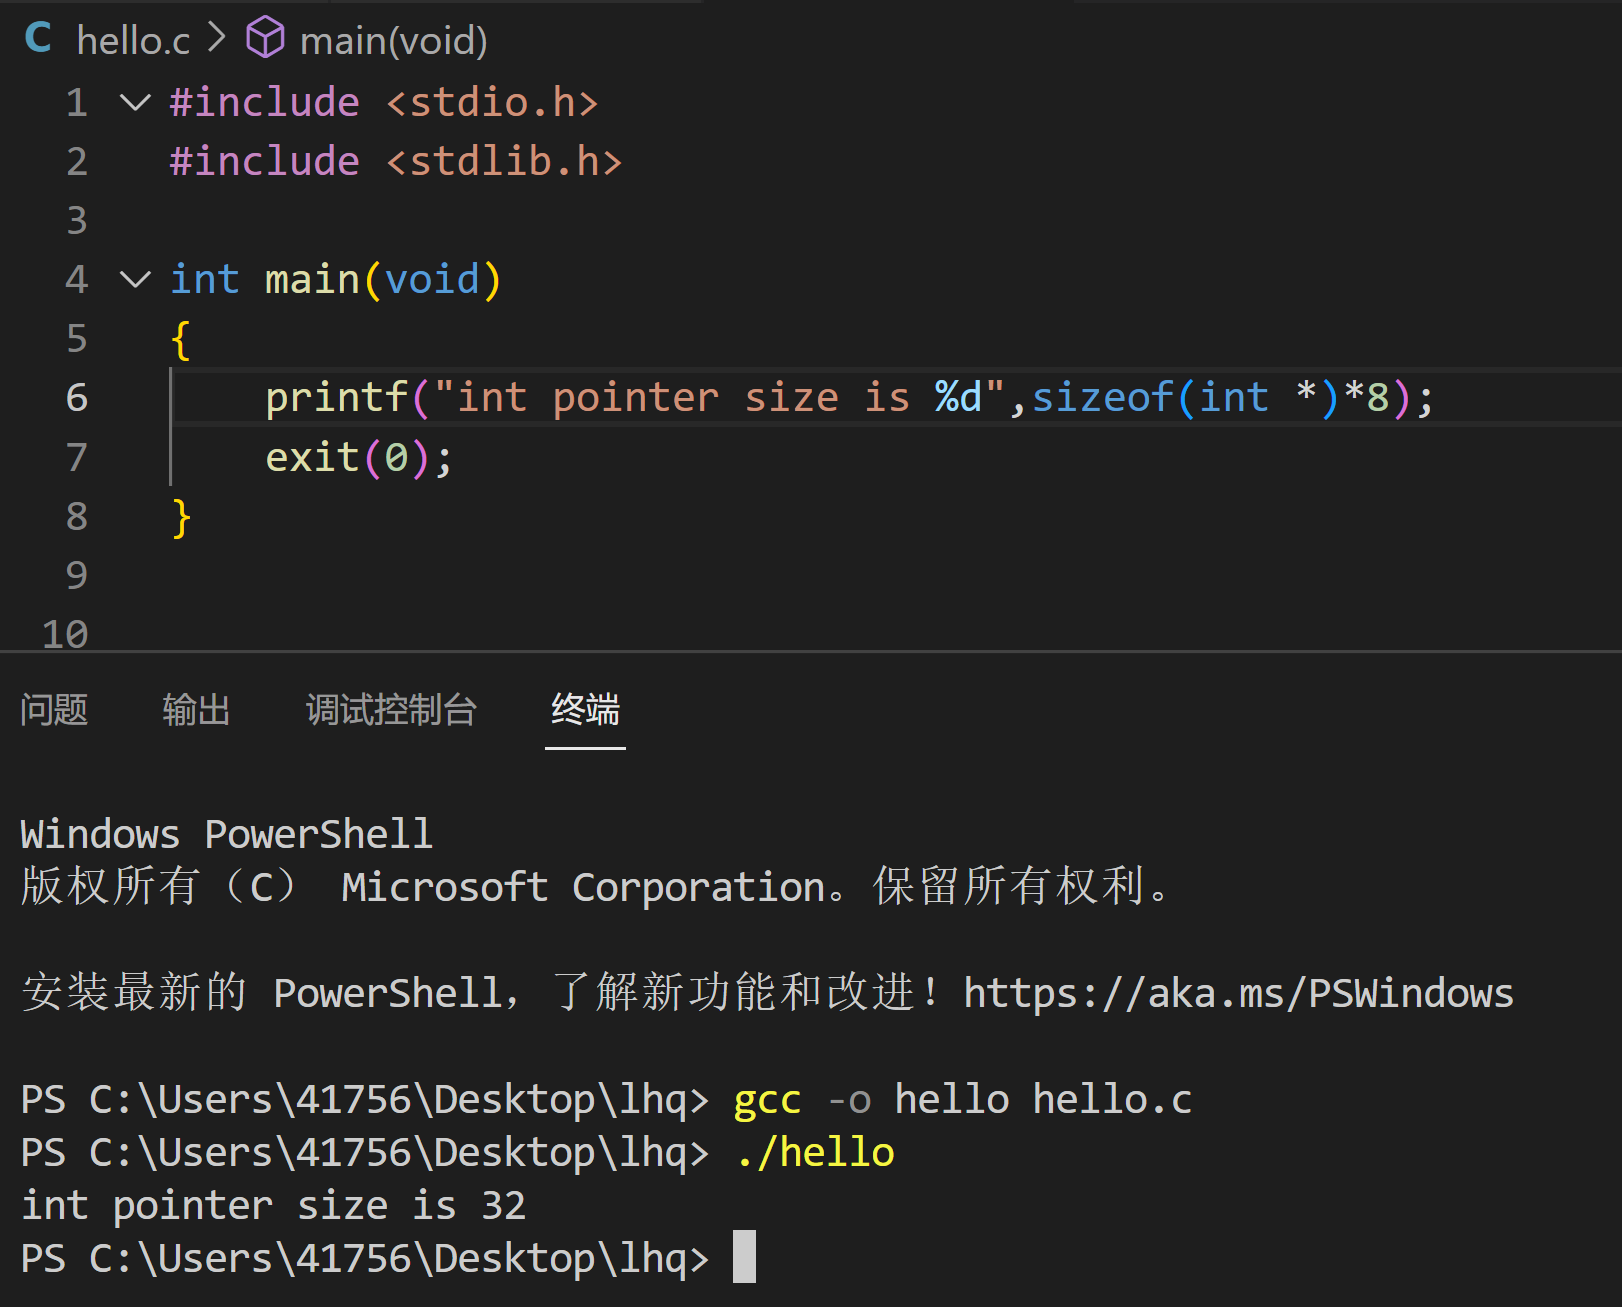
Task: Place cursor at terminal prompt cursor
Action: [x=744, y=1257]
